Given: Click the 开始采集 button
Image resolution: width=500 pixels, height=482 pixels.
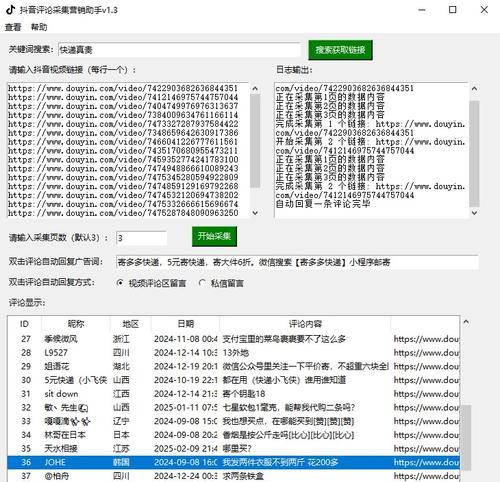Looking at the screenshot, I should coord(214,236).
